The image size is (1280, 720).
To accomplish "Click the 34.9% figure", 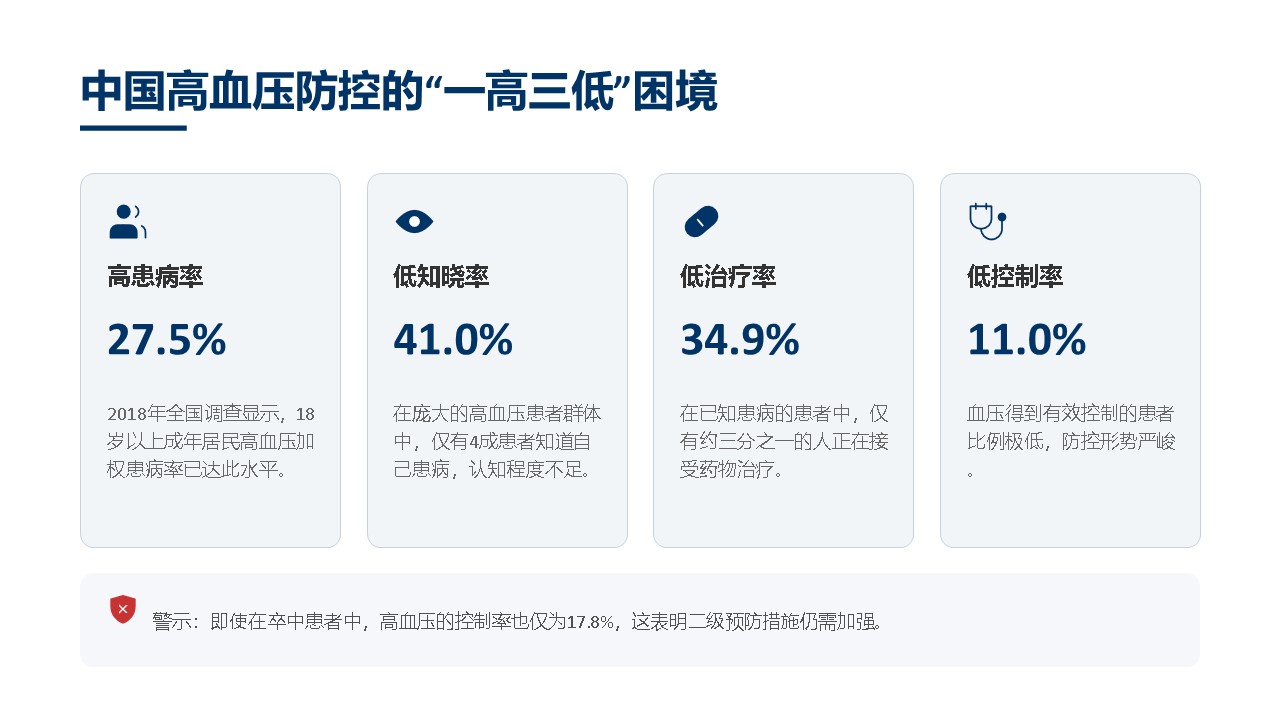I will tap(740, 340).
